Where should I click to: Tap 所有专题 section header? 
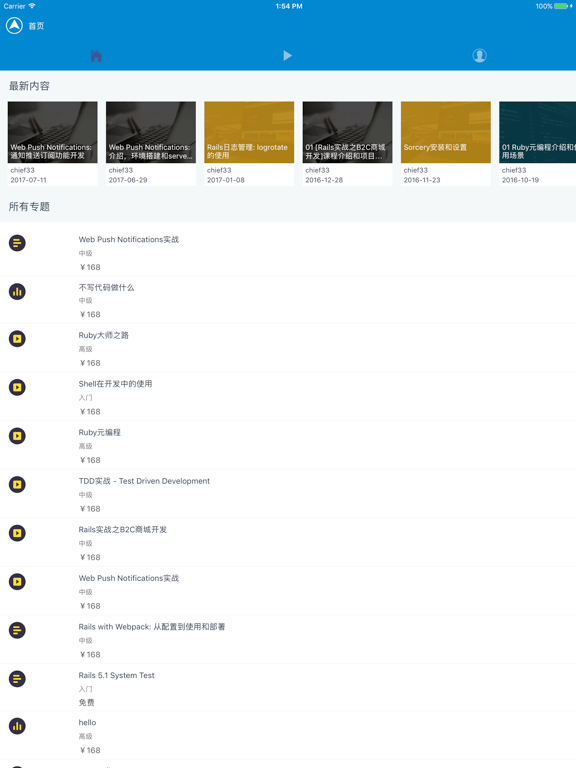[x=29, y=207]
